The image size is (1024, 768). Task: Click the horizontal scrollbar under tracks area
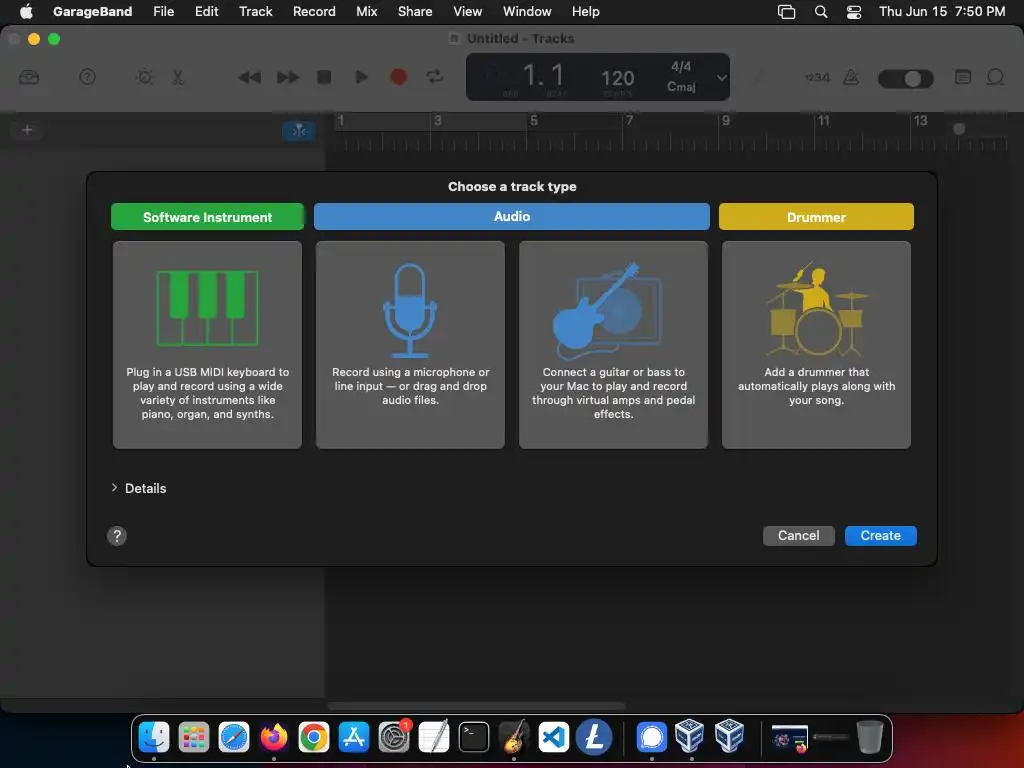point(477,706)
